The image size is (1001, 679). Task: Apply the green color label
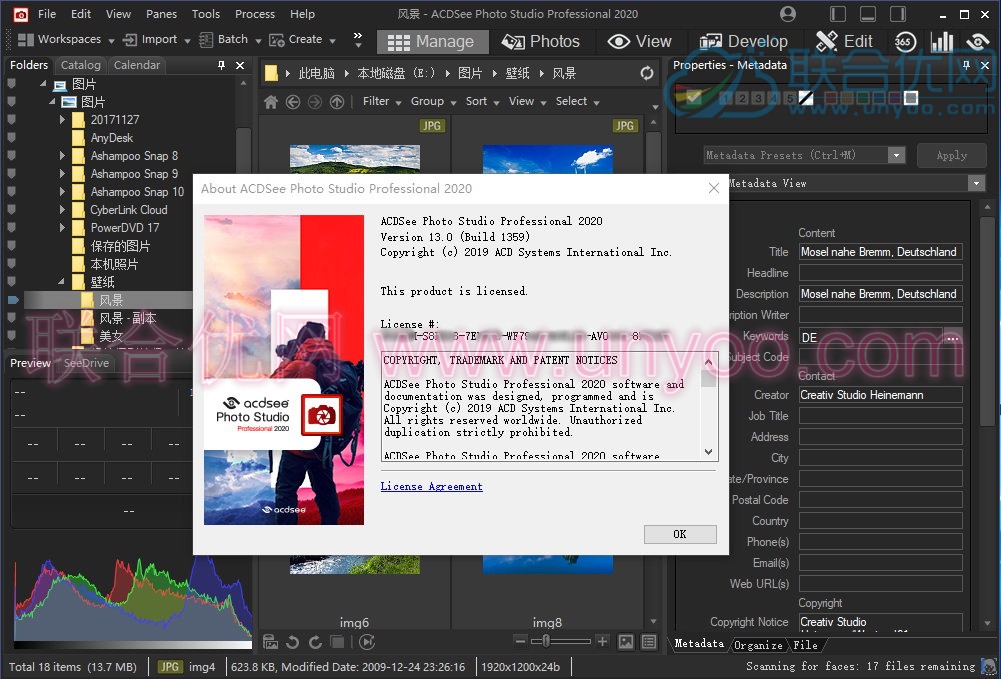(x=862, y=98)
